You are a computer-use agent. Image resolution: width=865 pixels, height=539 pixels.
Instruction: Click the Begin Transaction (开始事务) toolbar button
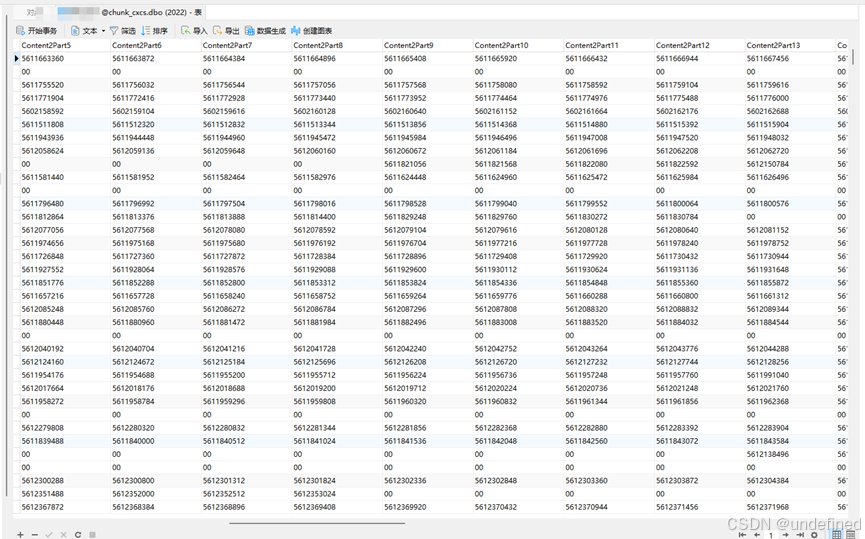tap(36, 31)
